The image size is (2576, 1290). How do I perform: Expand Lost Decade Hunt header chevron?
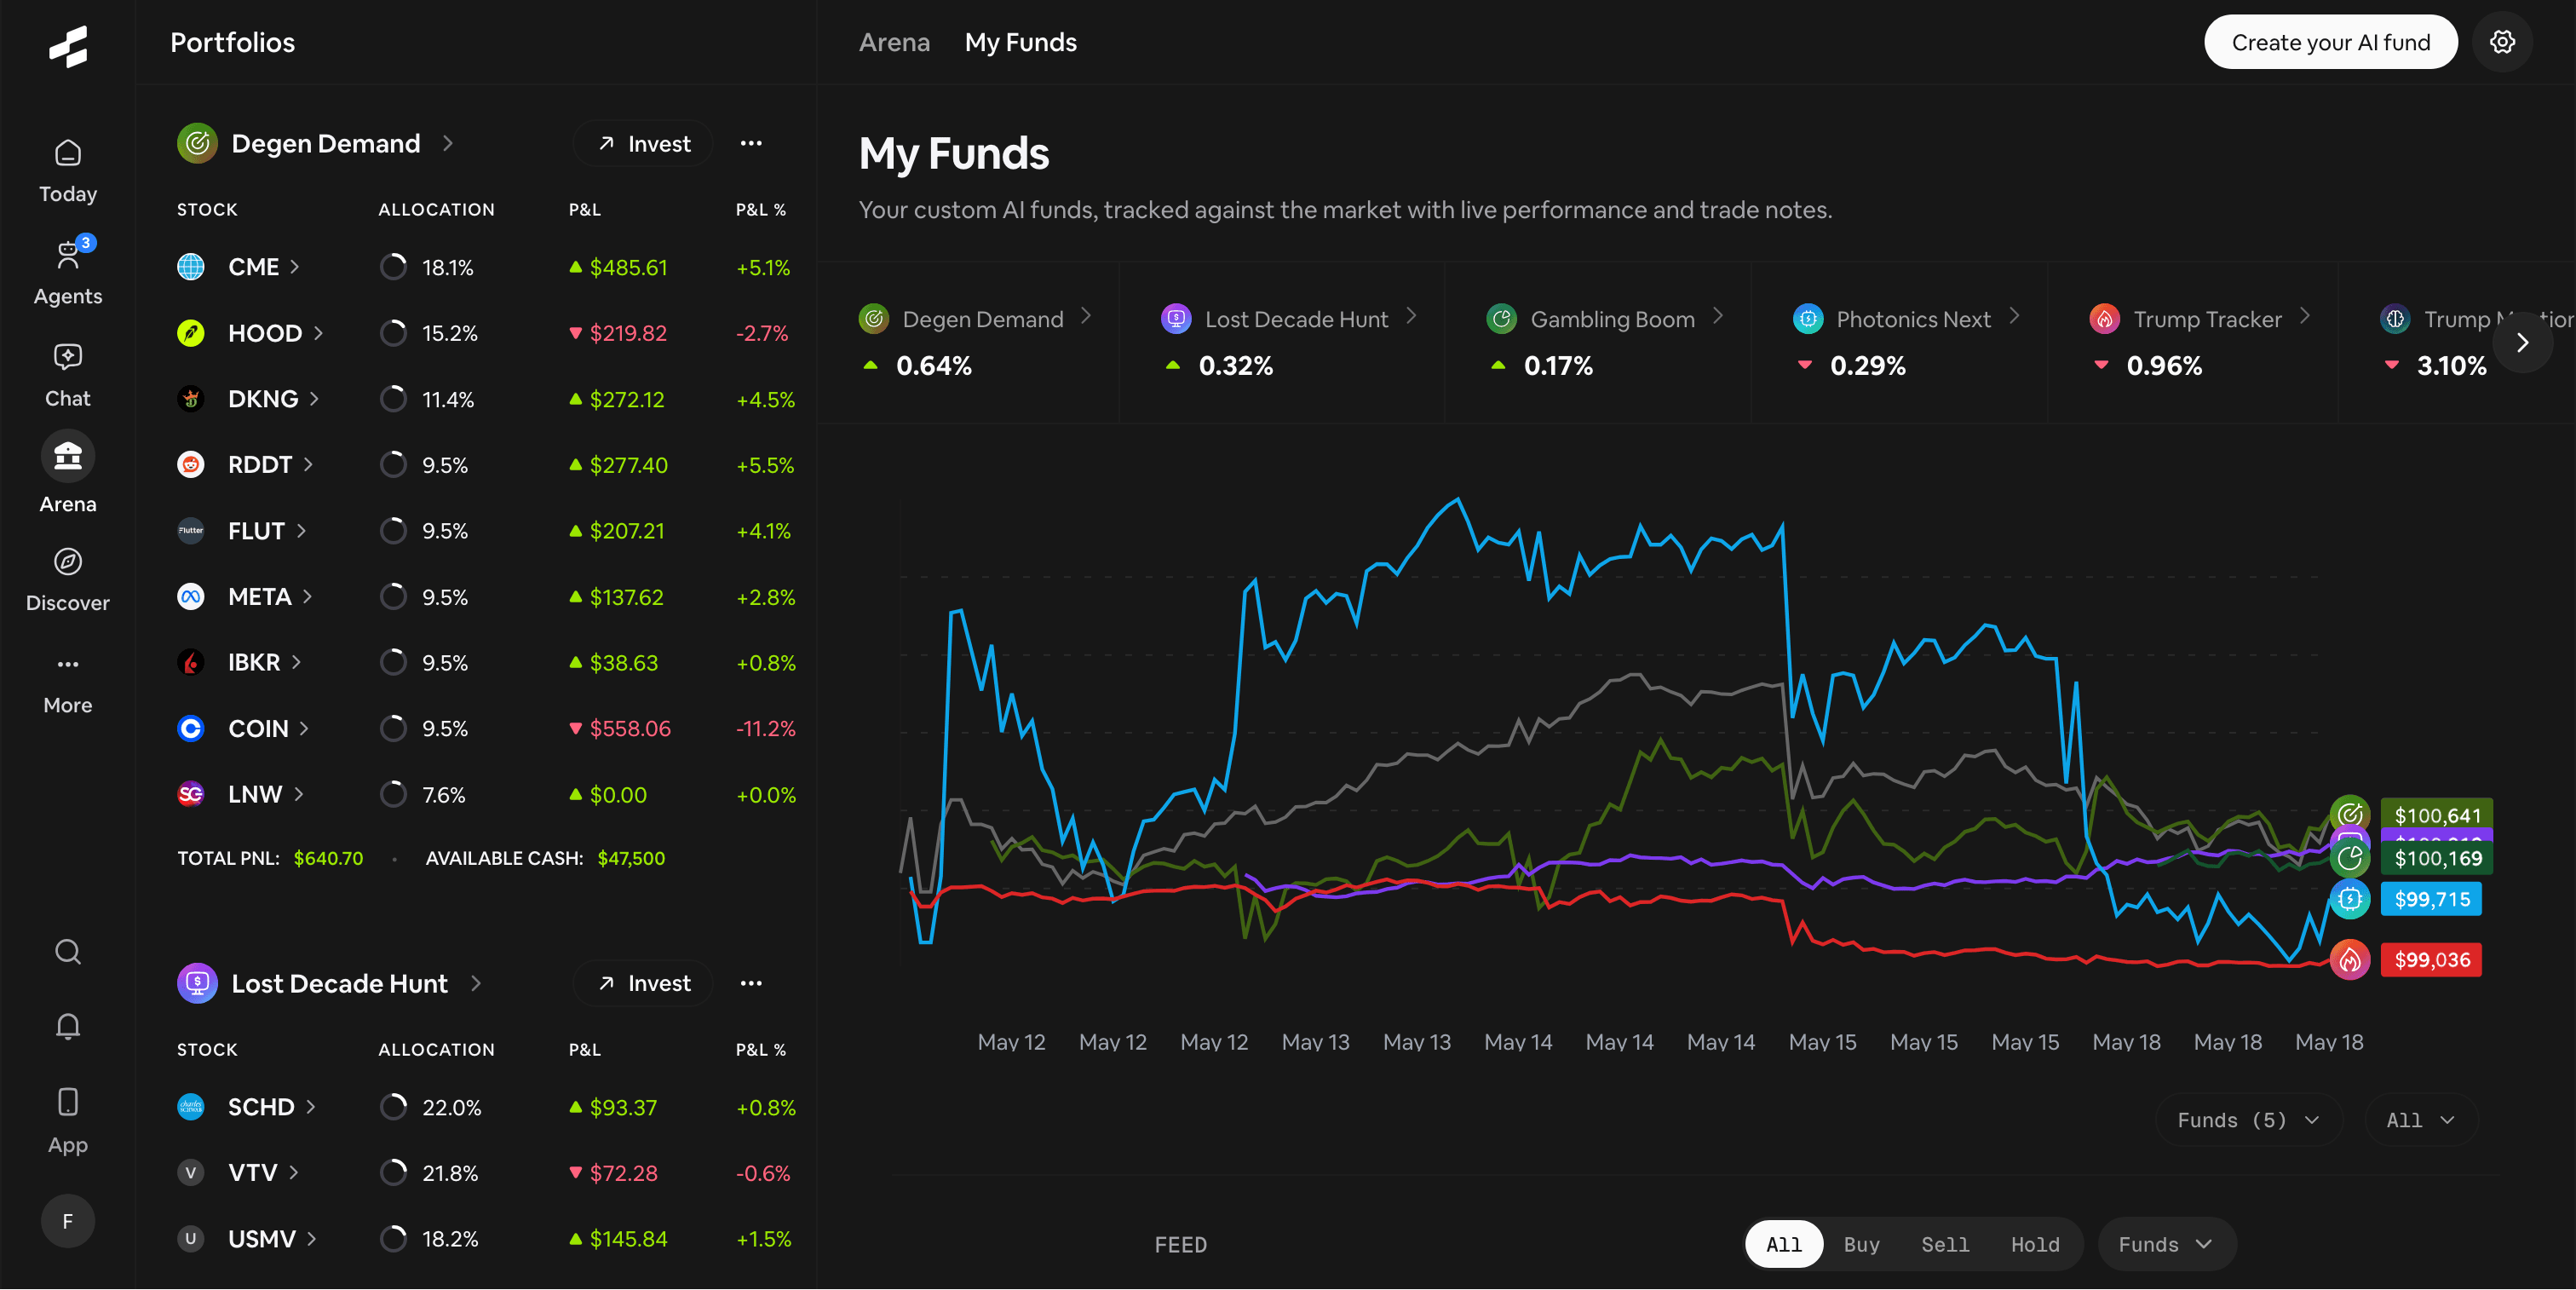pyautogui.click(x=476, y=983)
